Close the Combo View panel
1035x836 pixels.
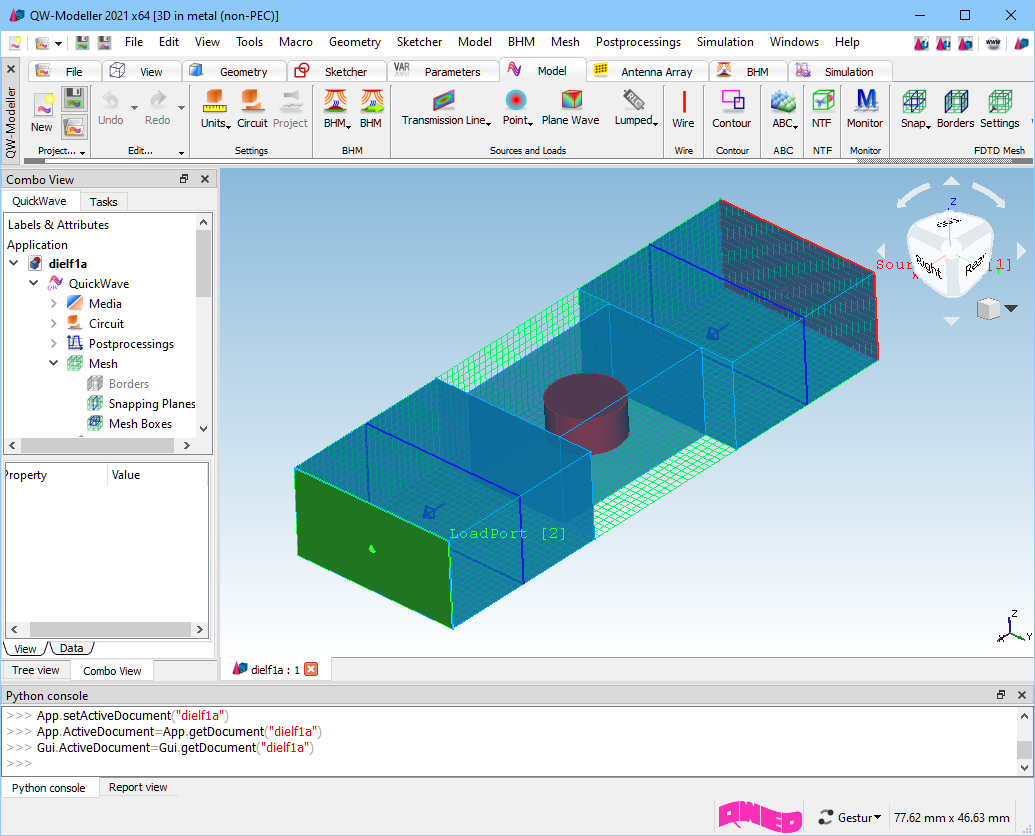(x=205, y=179)
